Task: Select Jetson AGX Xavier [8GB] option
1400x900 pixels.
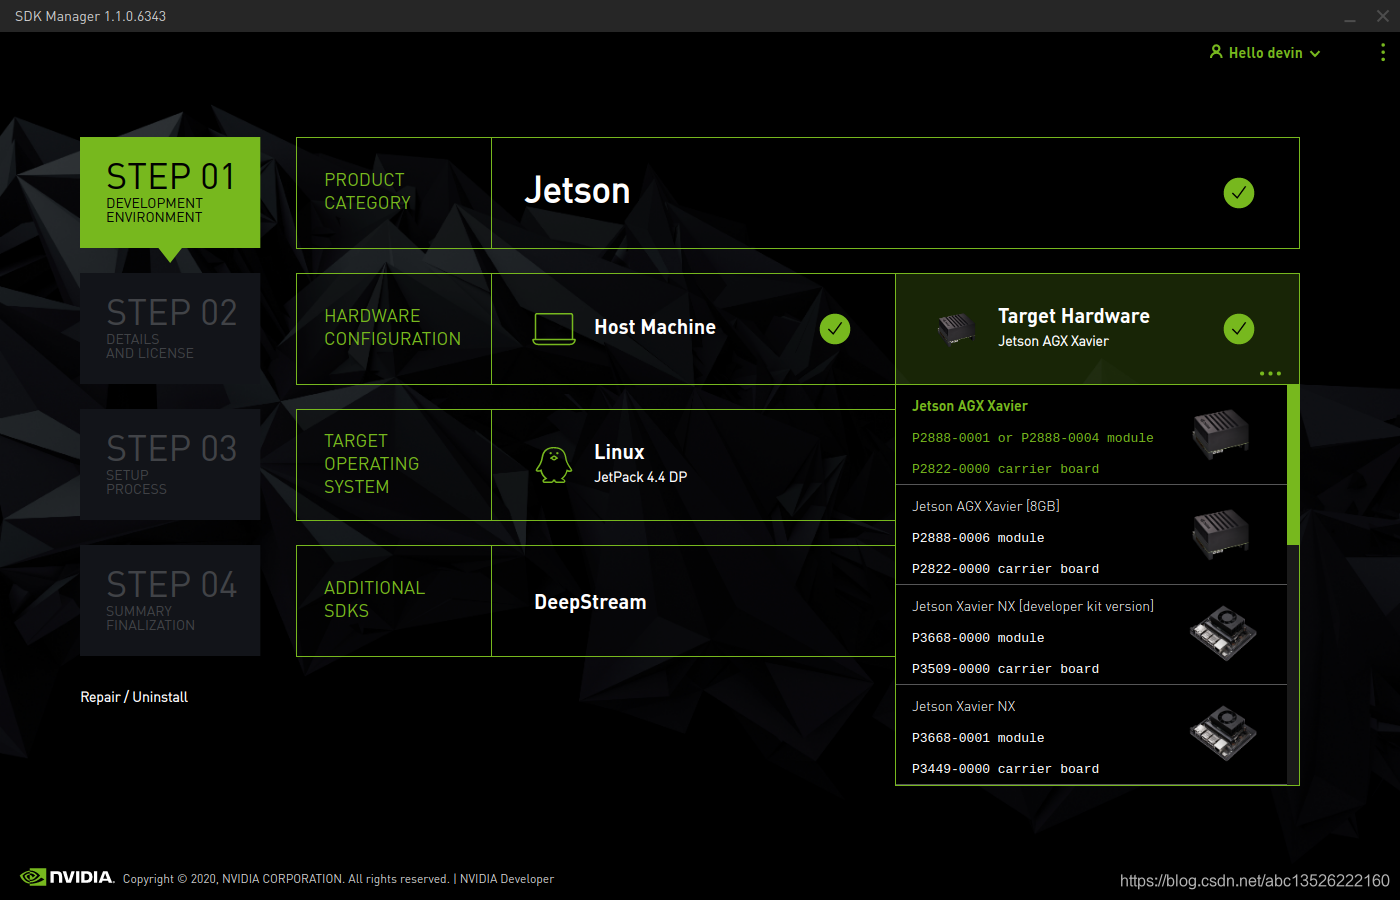Action: tap(1091, 535)
